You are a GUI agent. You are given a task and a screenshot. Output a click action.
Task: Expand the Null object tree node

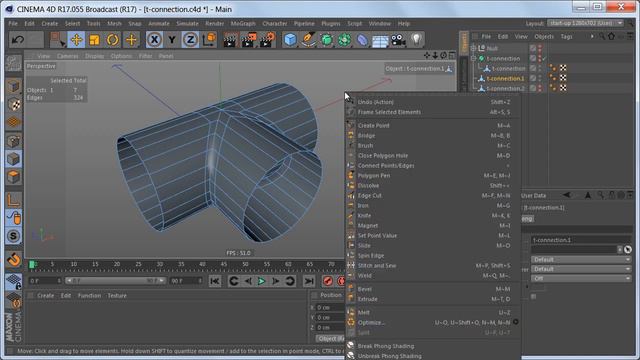tap(473, 48)
